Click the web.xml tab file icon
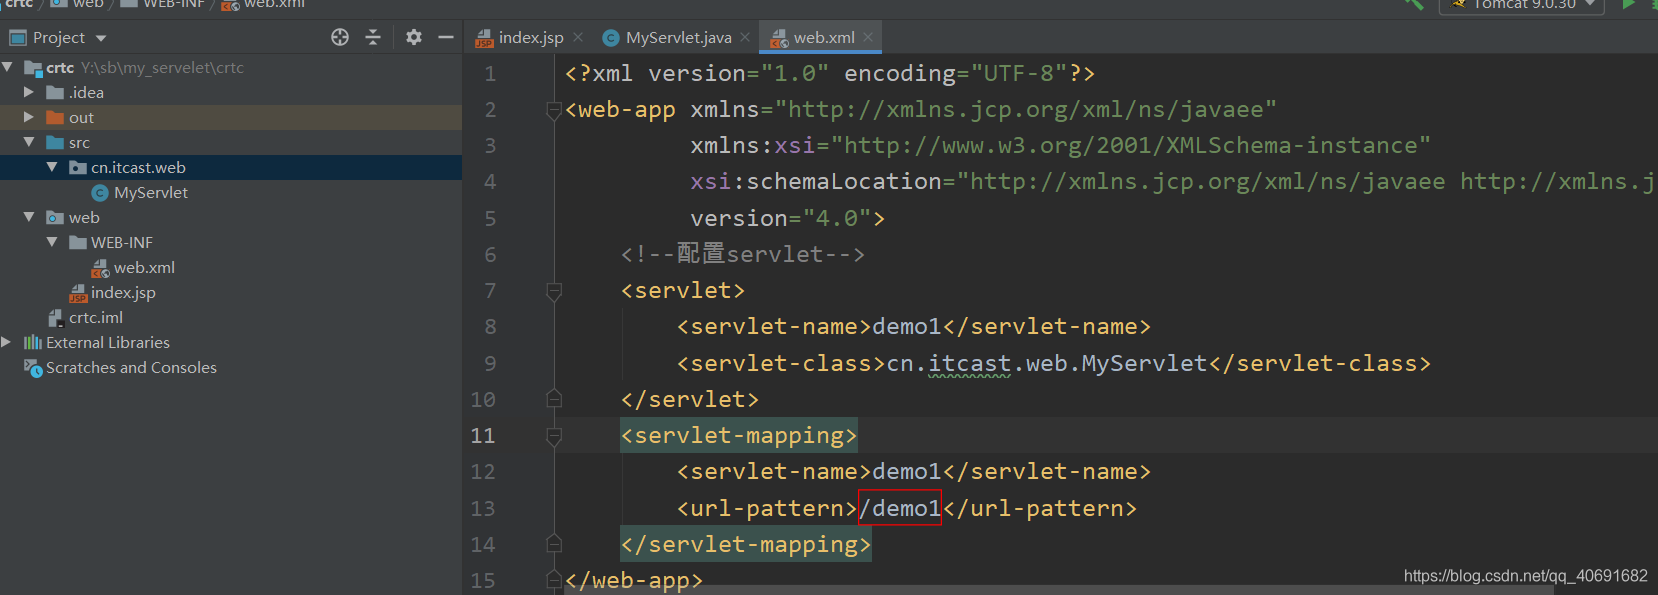The image size is (1658, 595). coord(780,38)
